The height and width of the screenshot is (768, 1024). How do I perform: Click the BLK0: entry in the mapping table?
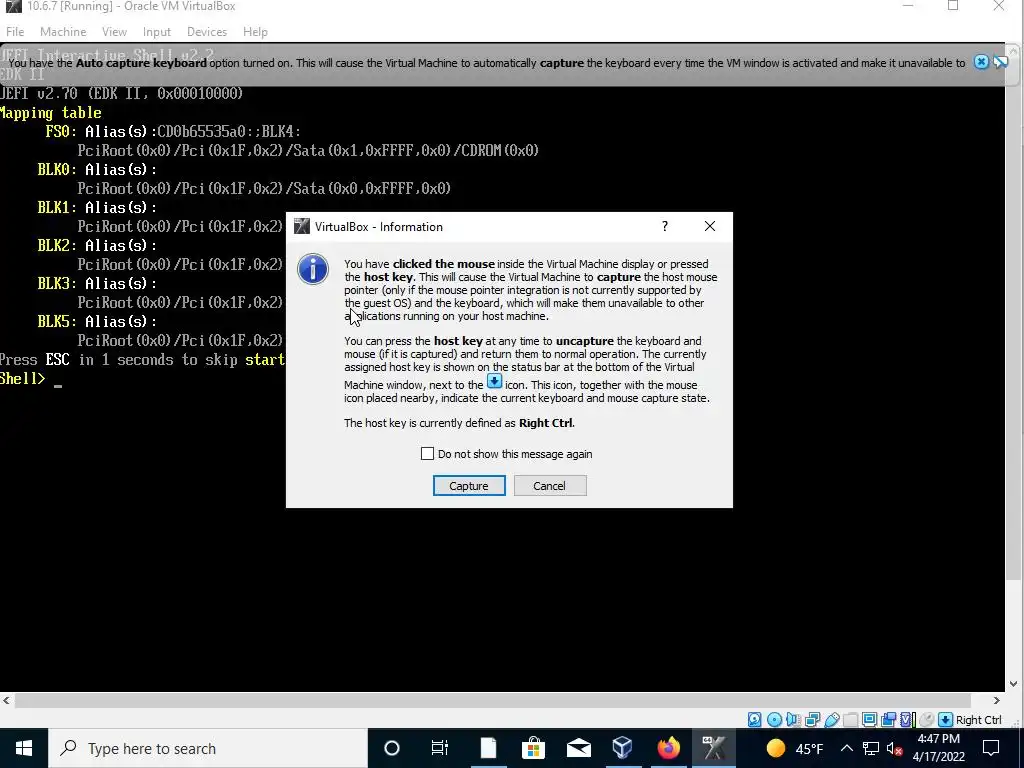point(57,169)
